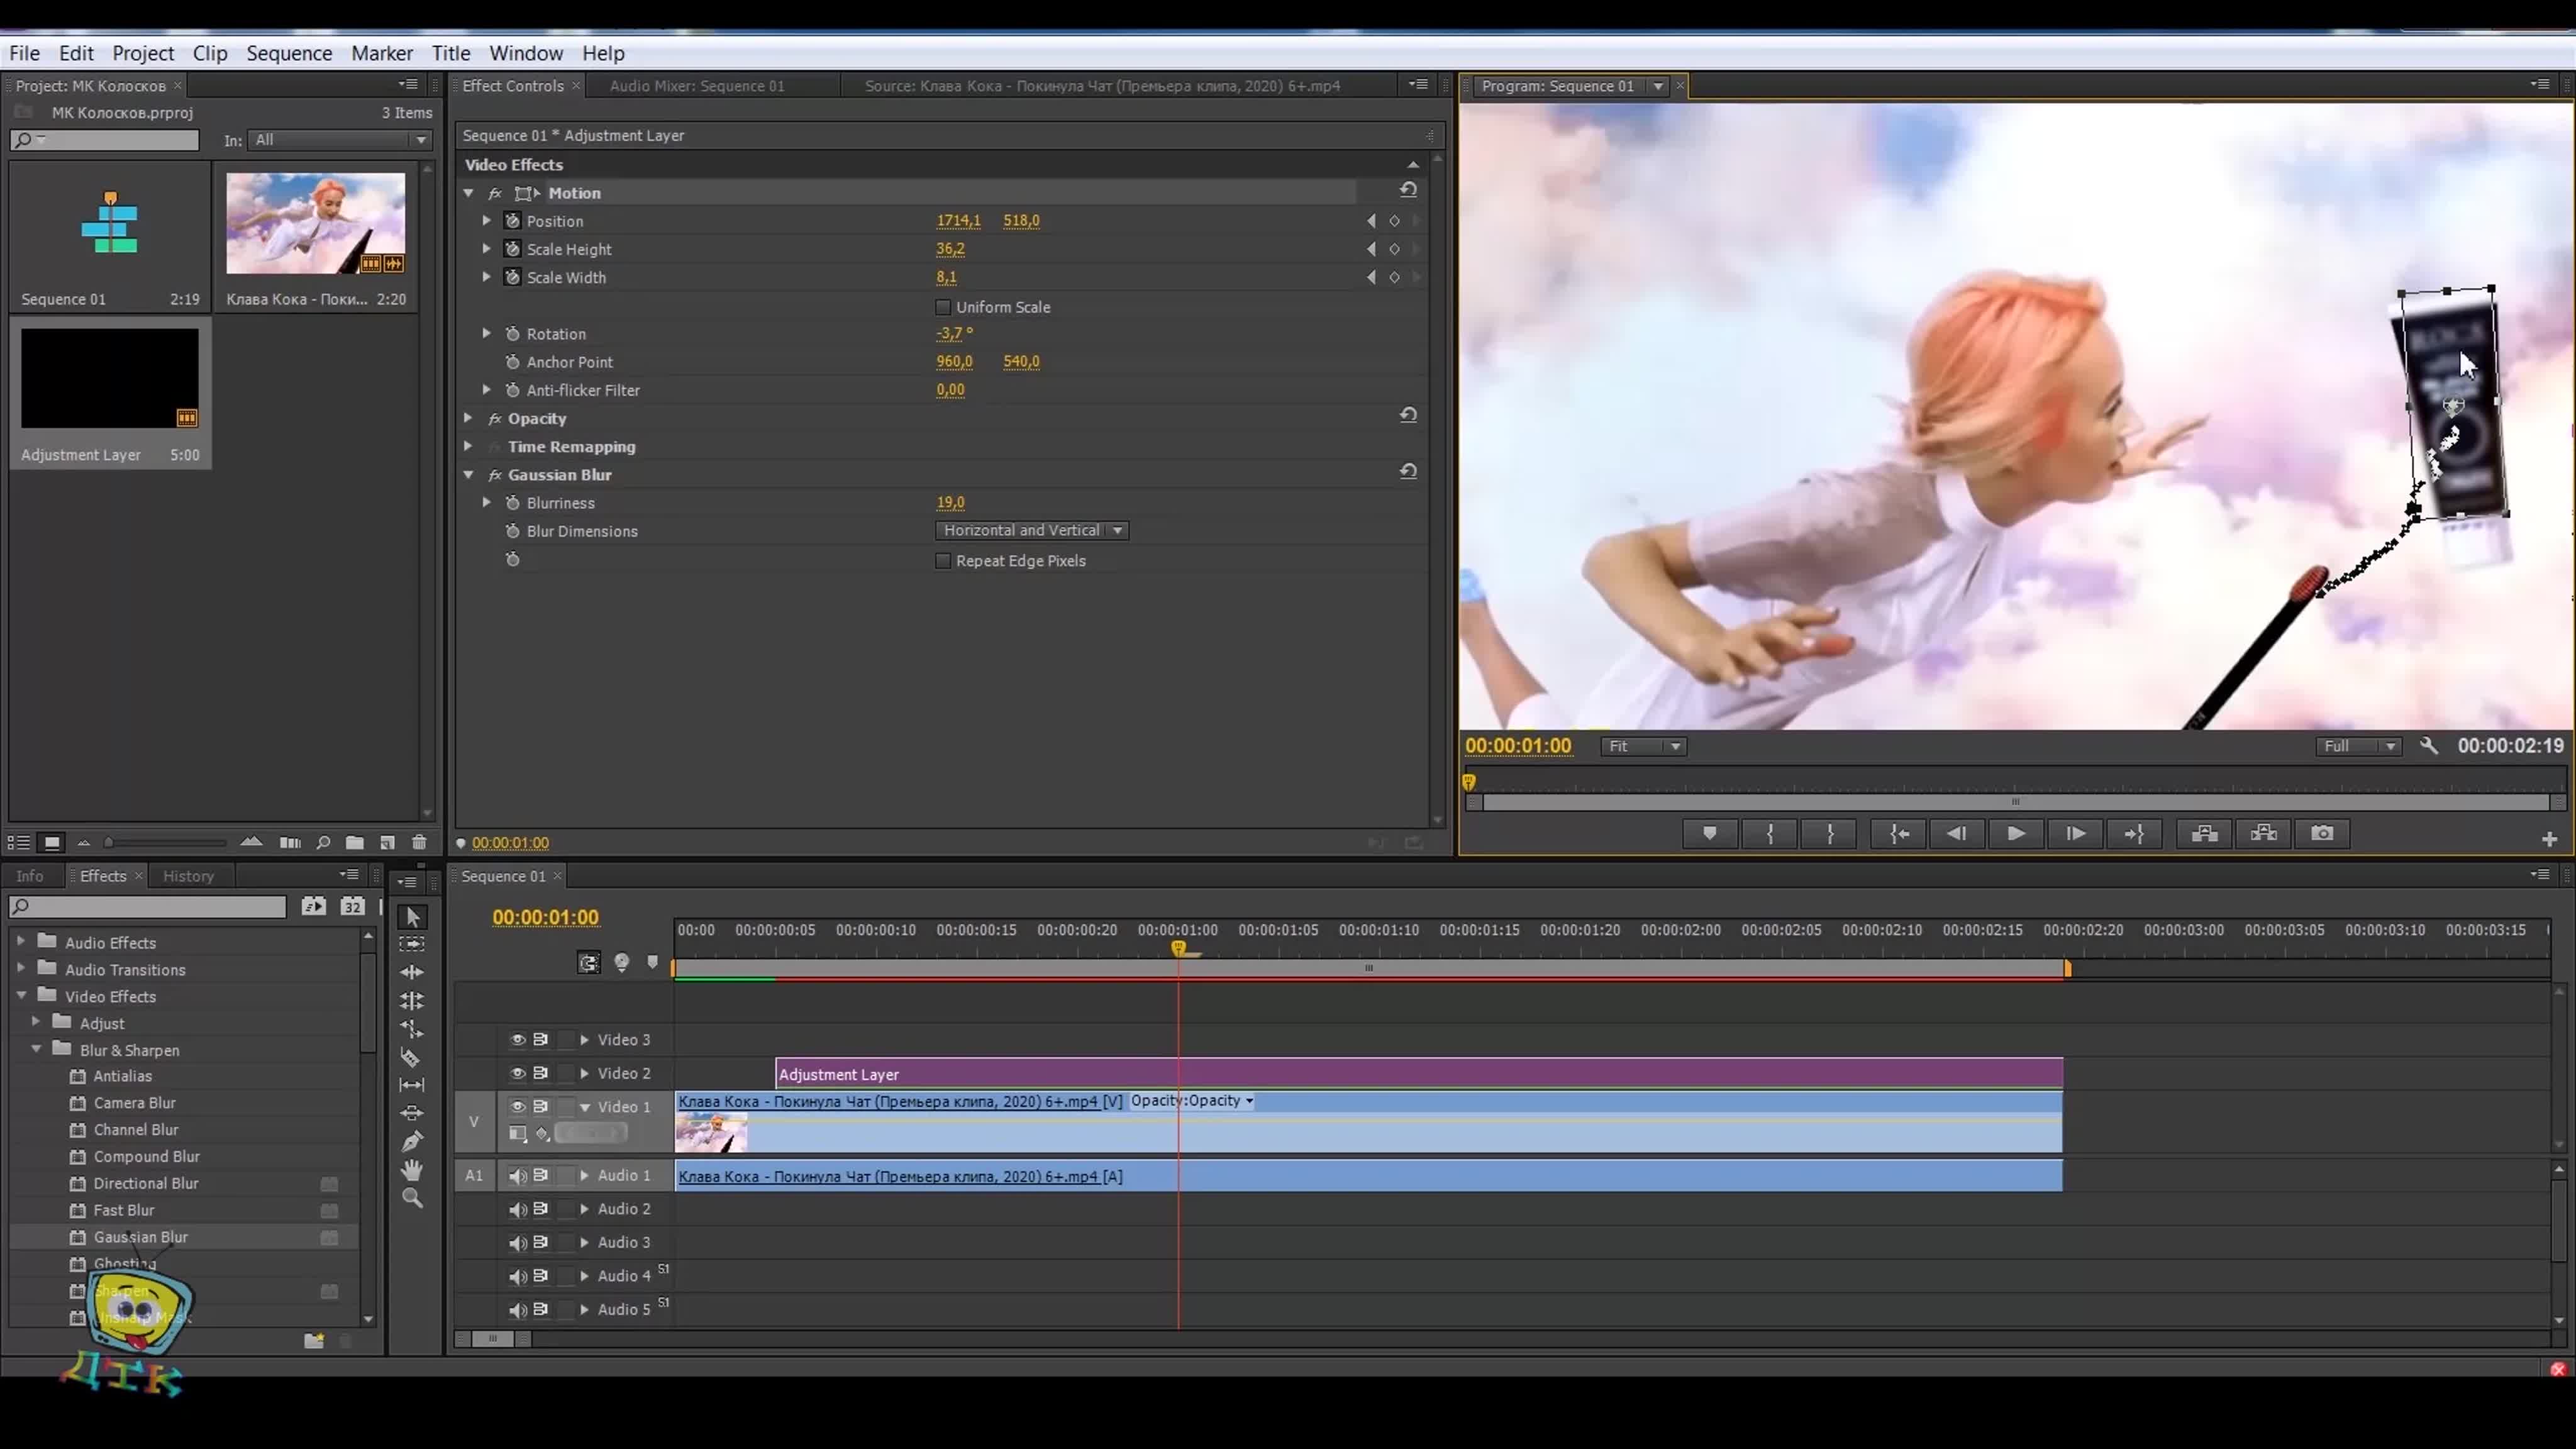2576x1449 pixels.
Task: Toggle Snap in timeline
Action: pyautogui.click(x=589, y=962)
